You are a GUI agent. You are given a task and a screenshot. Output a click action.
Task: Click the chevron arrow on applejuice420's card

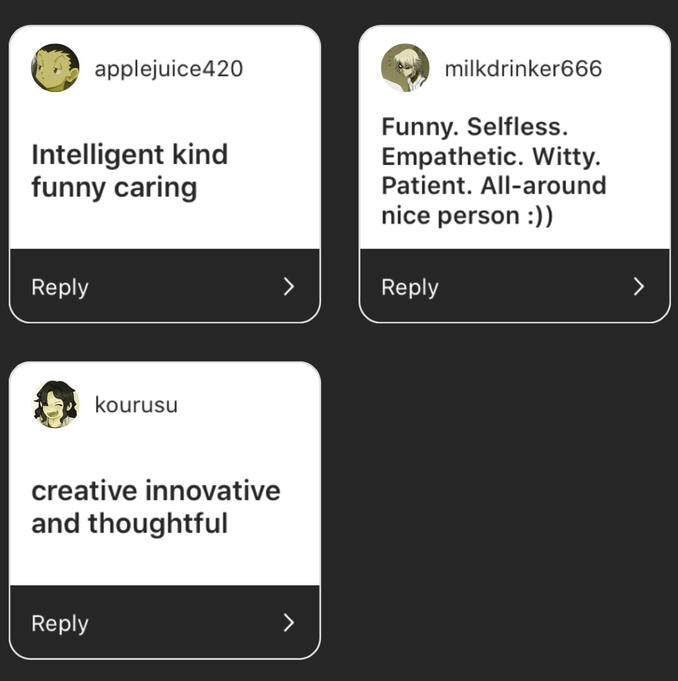tap(289, 287)
